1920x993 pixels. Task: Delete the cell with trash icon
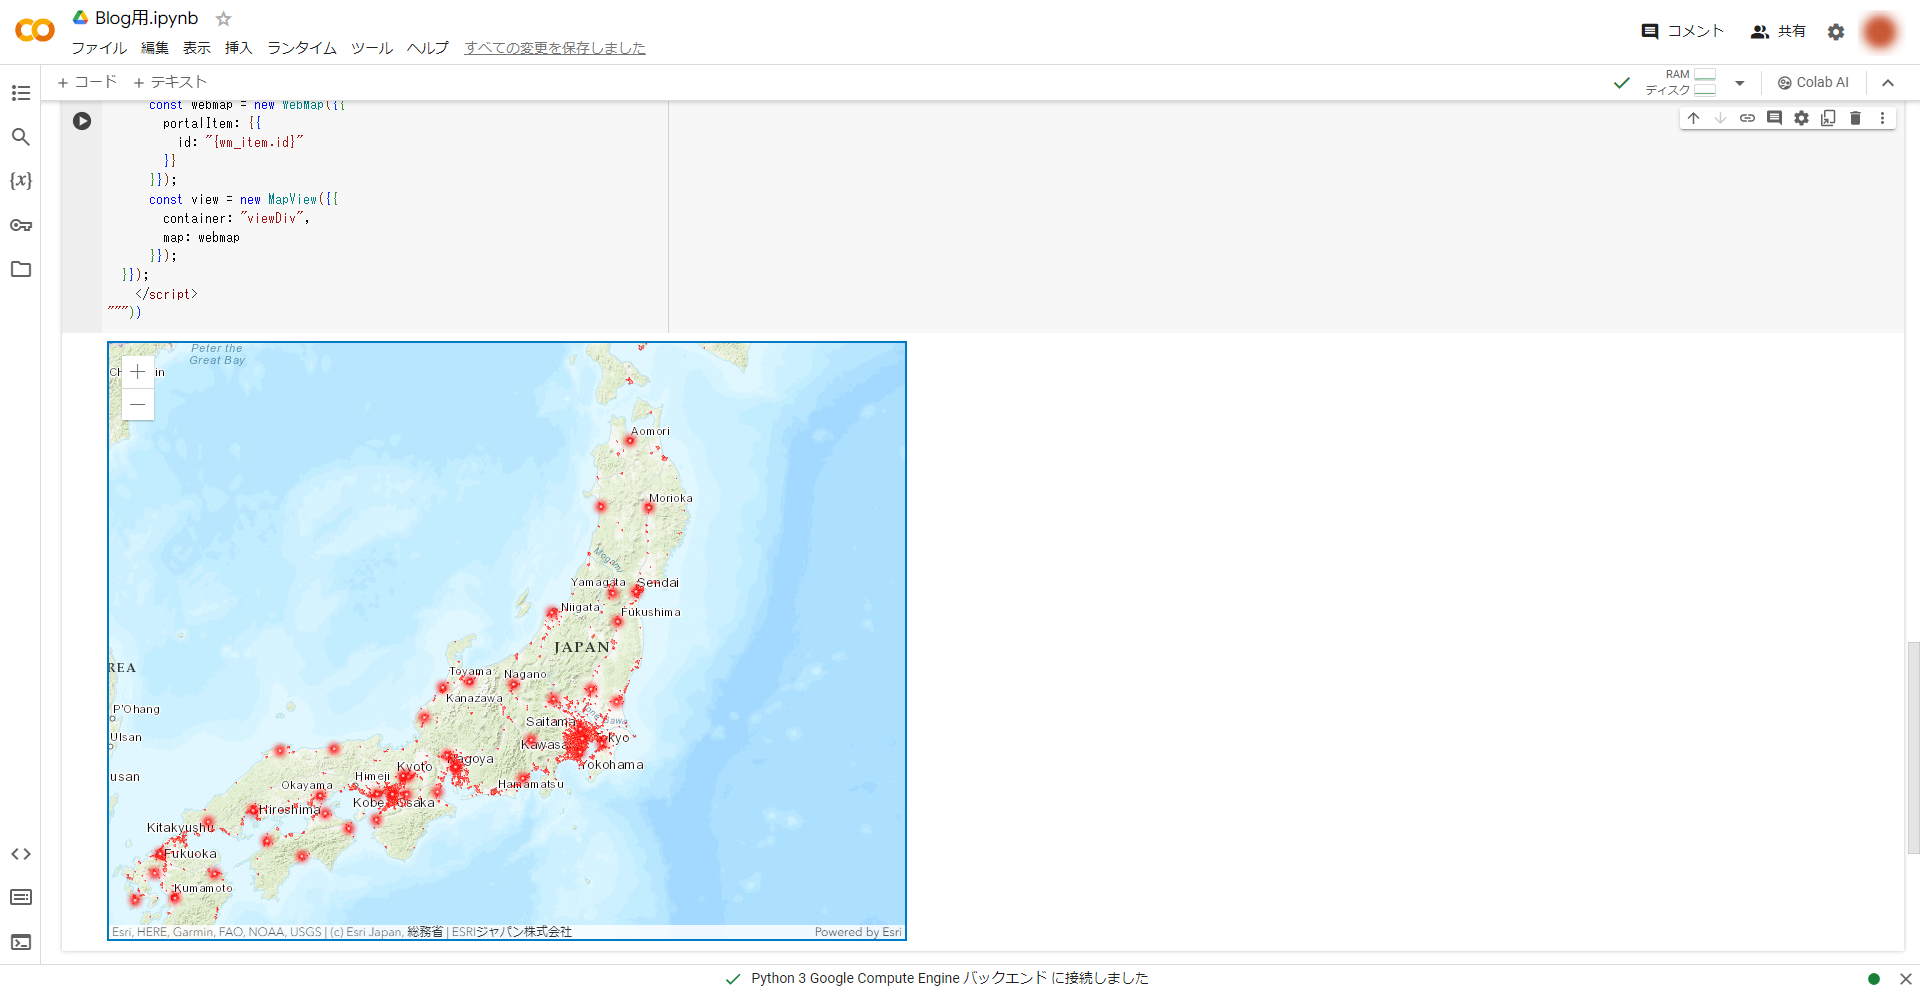[x=1855, y=118]
